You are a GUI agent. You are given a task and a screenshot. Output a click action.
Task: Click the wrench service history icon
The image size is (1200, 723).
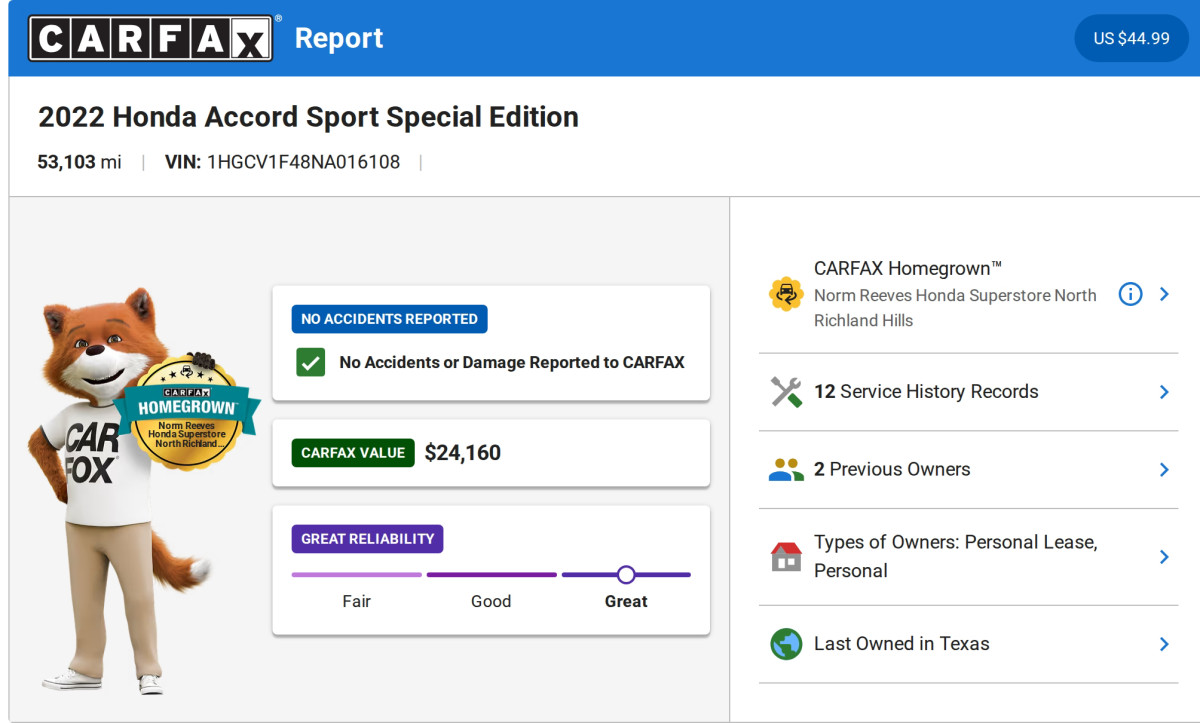[x=786, y=392]
